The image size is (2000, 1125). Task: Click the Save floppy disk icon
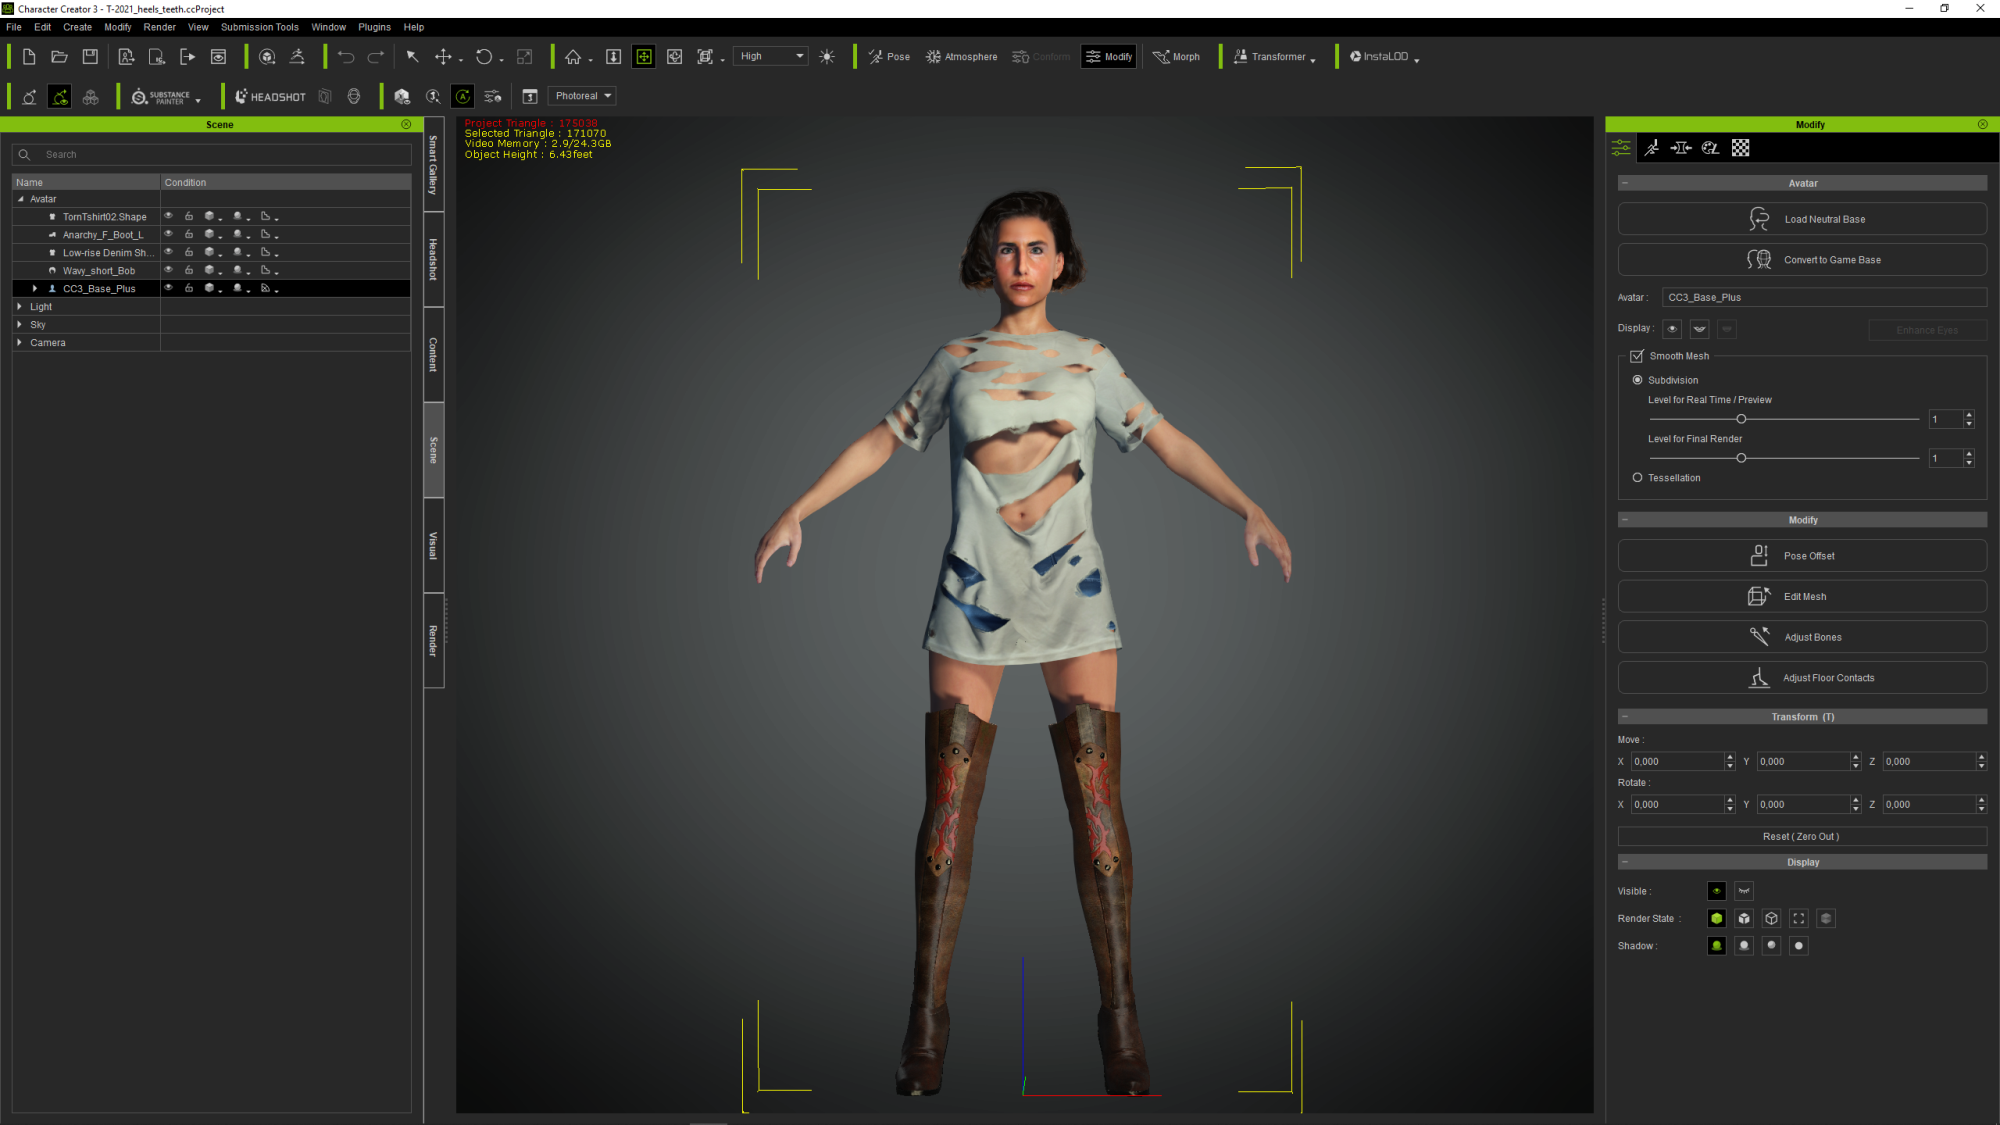(90, 57)
